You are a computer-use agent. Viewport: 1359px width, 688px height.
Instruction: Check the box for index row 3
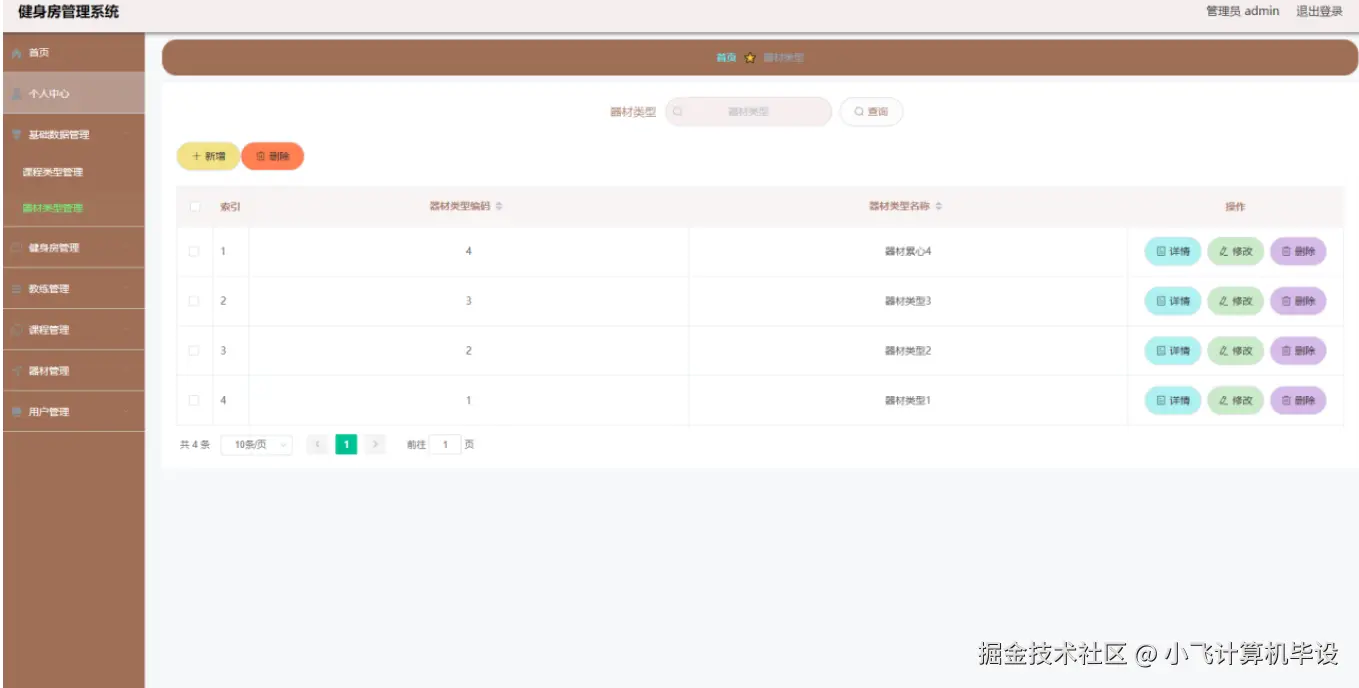(x=194, y=351)
